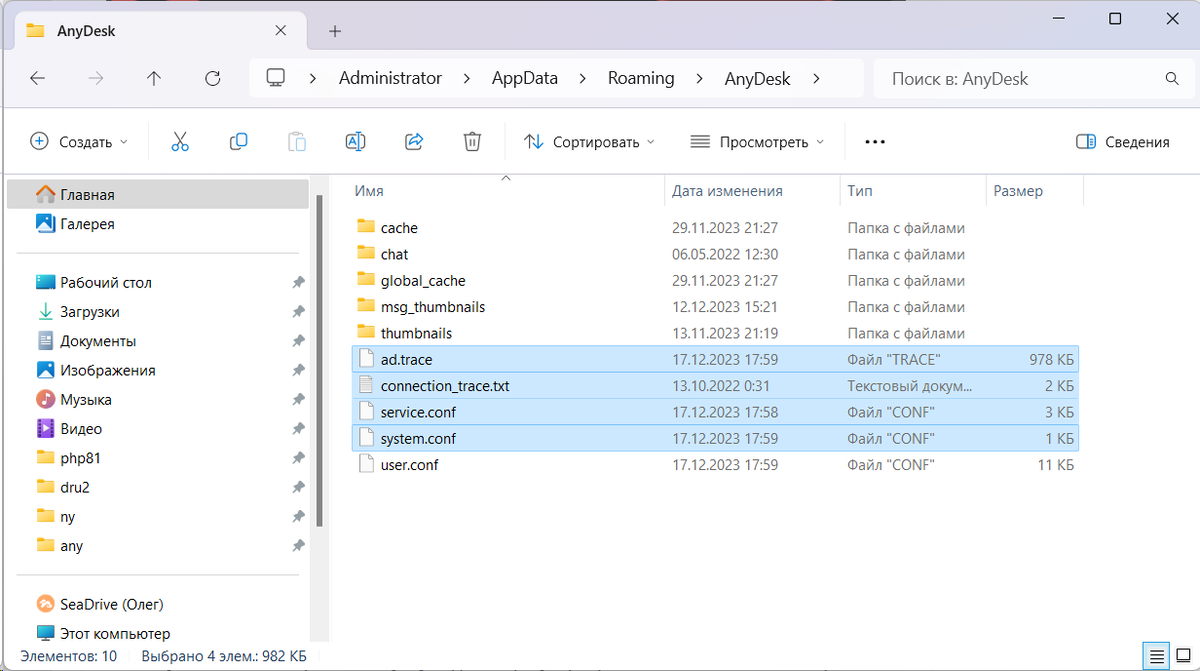Select Главная in navigation pane
Viewport: 1200px width, 671px height.
(158, 195)
